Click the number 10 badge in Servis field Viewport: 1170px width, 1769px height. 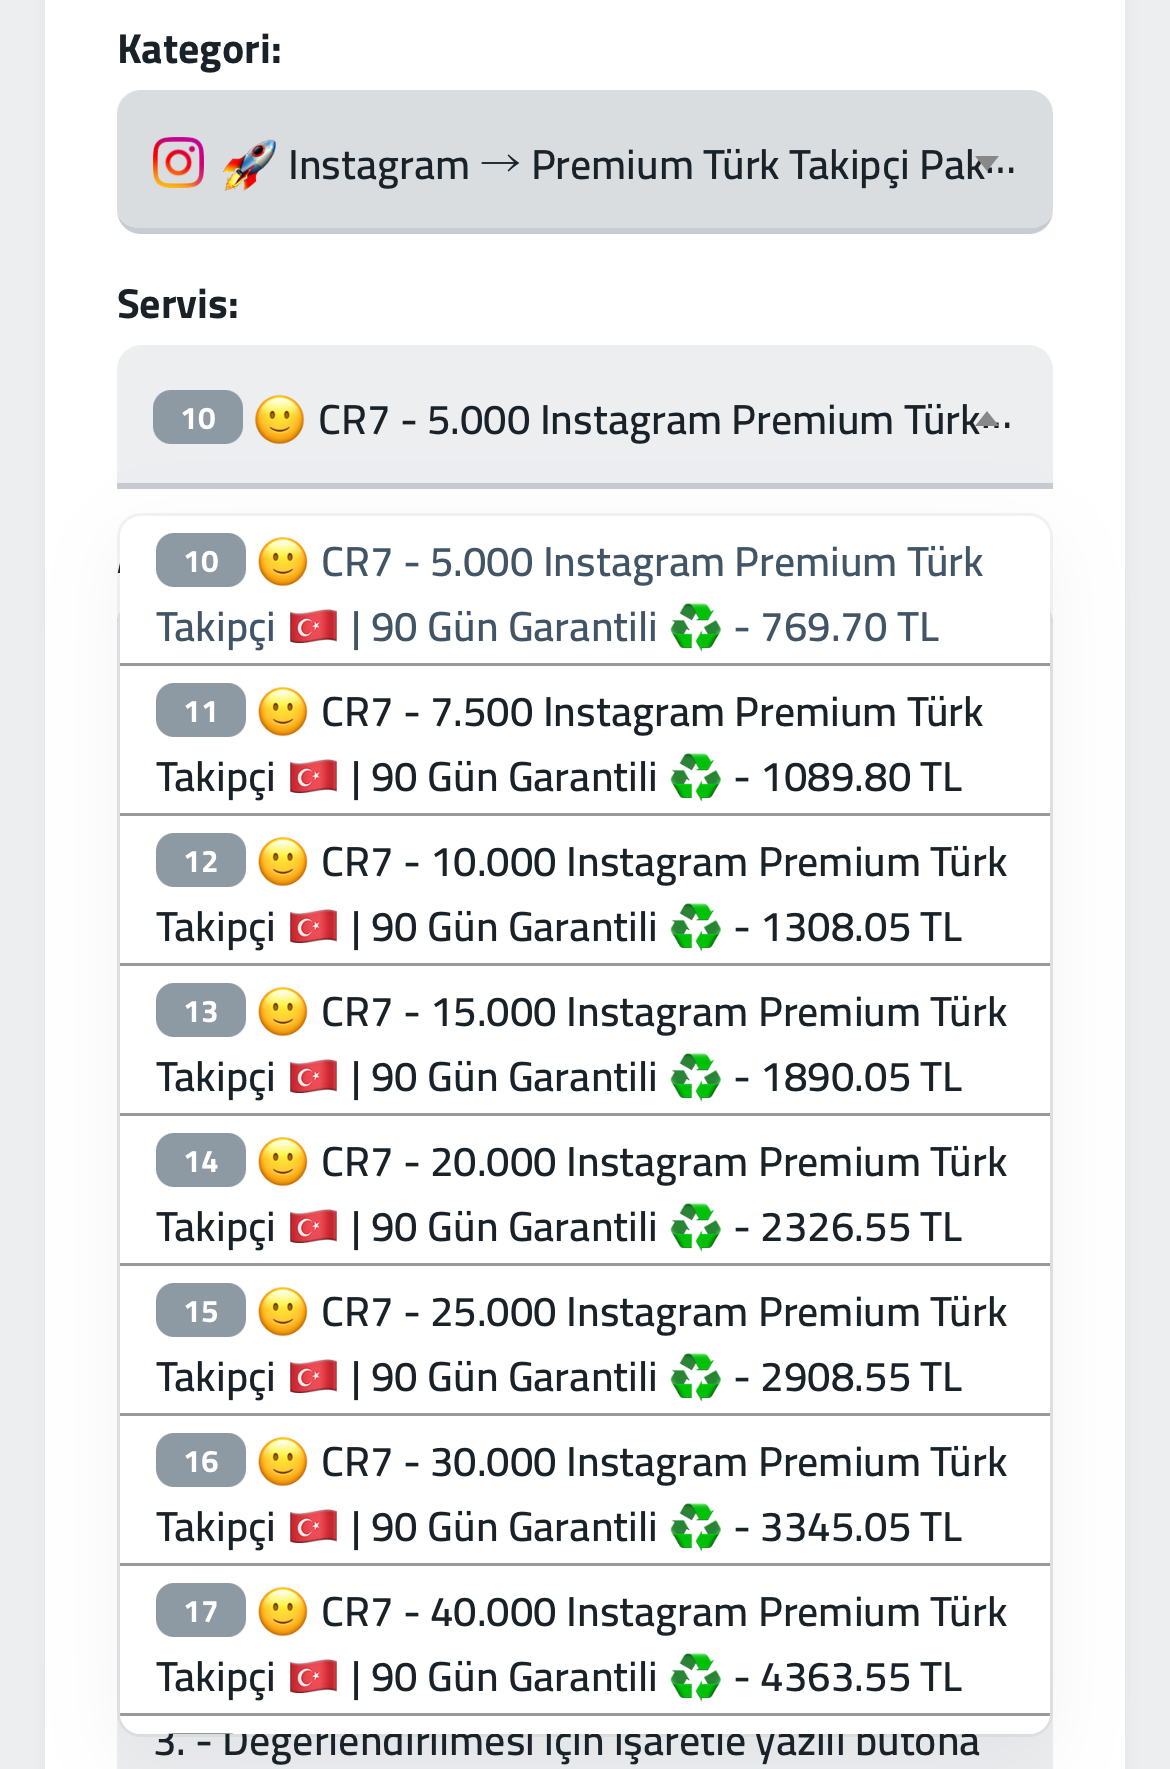point(198,417)
